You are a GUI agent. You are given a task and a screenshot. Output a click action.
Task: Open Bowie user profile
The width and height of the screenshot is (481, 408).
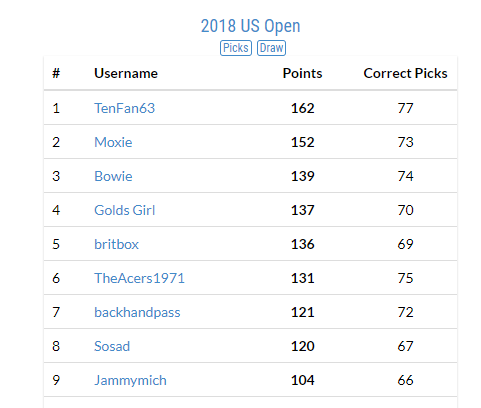pyautogui.click(x=113, y=176)
